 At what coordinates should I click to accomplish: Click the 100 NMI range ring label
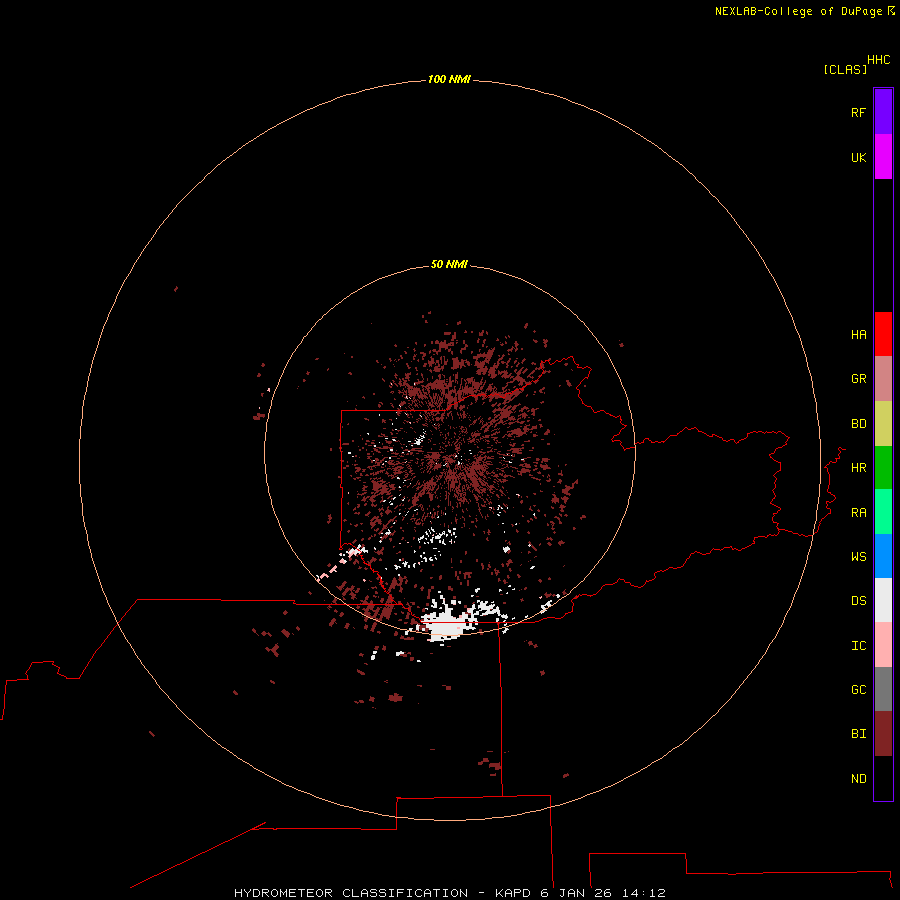pyautogui.click(x=449, y=79)
